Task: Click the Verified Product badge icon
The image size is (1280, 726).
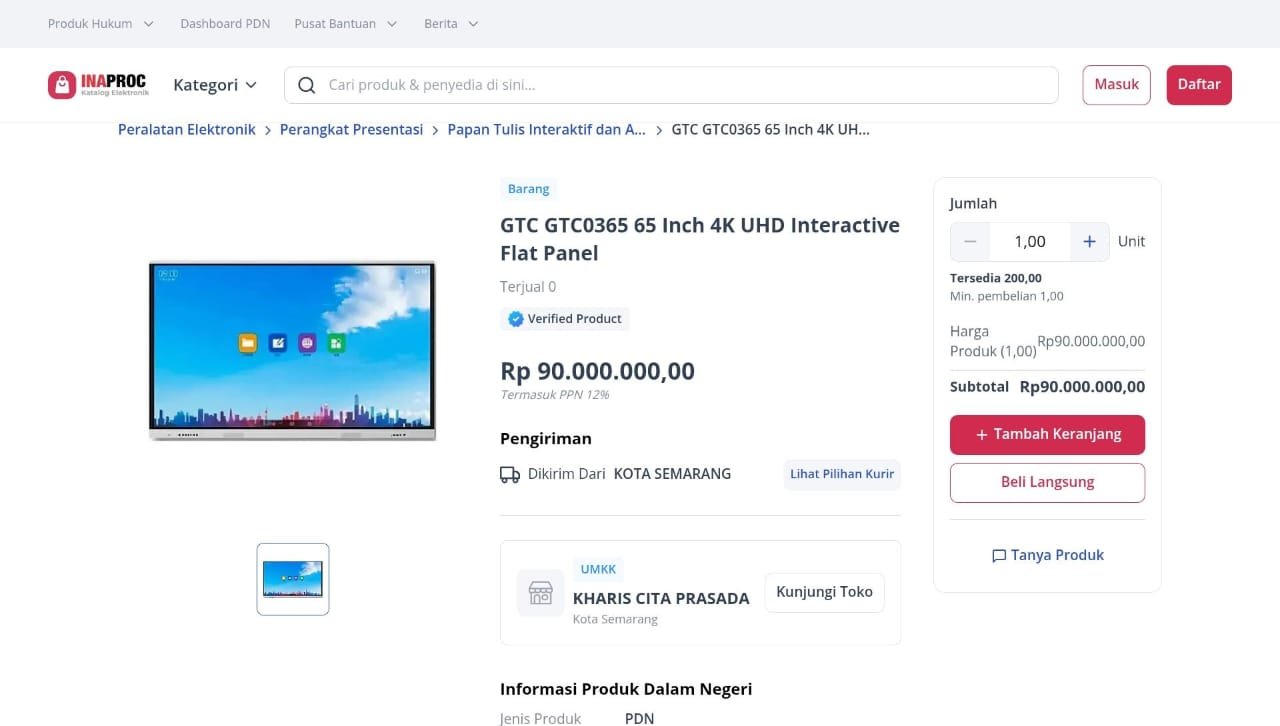Action: point(516,319)
